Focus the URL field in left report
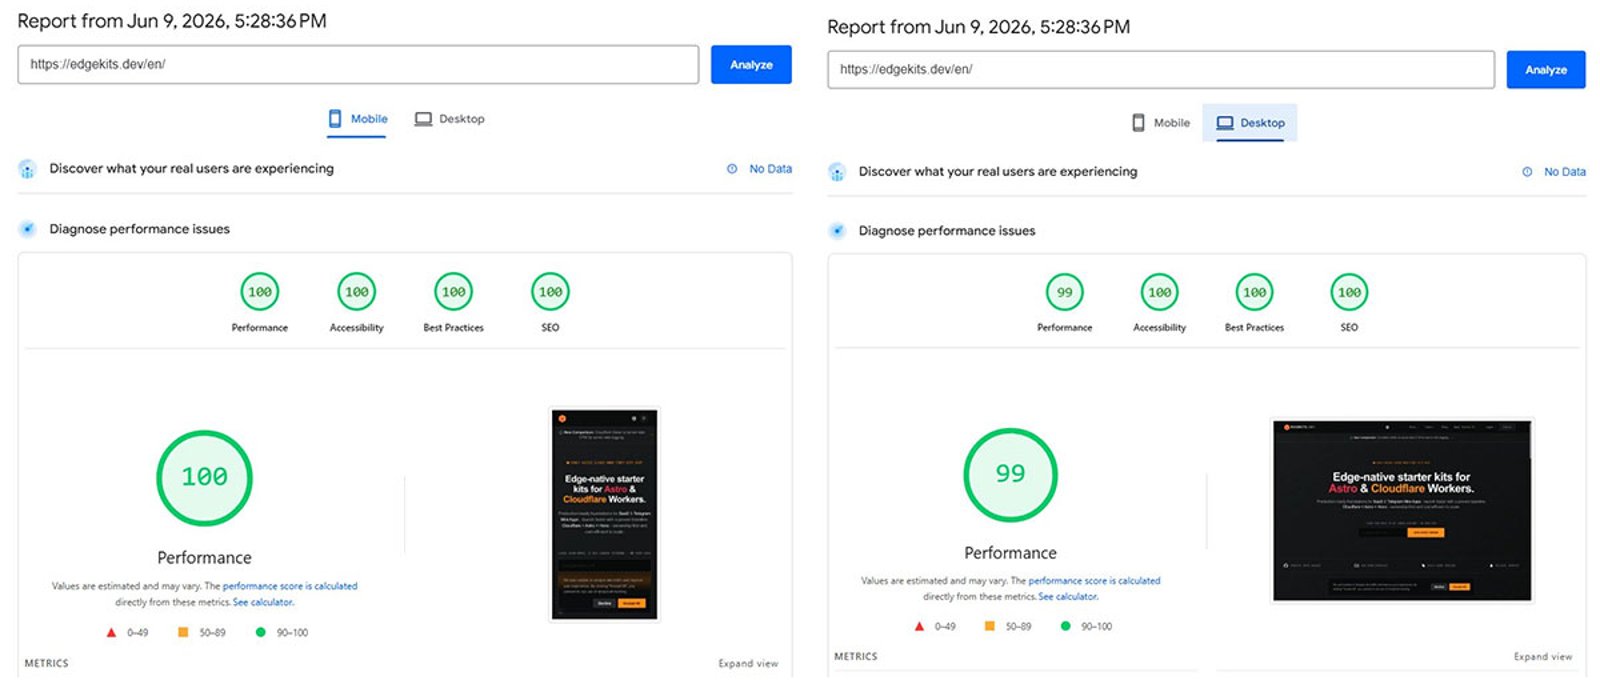Viewport: 1600px width, 680px height. click(x=358, y=65)
